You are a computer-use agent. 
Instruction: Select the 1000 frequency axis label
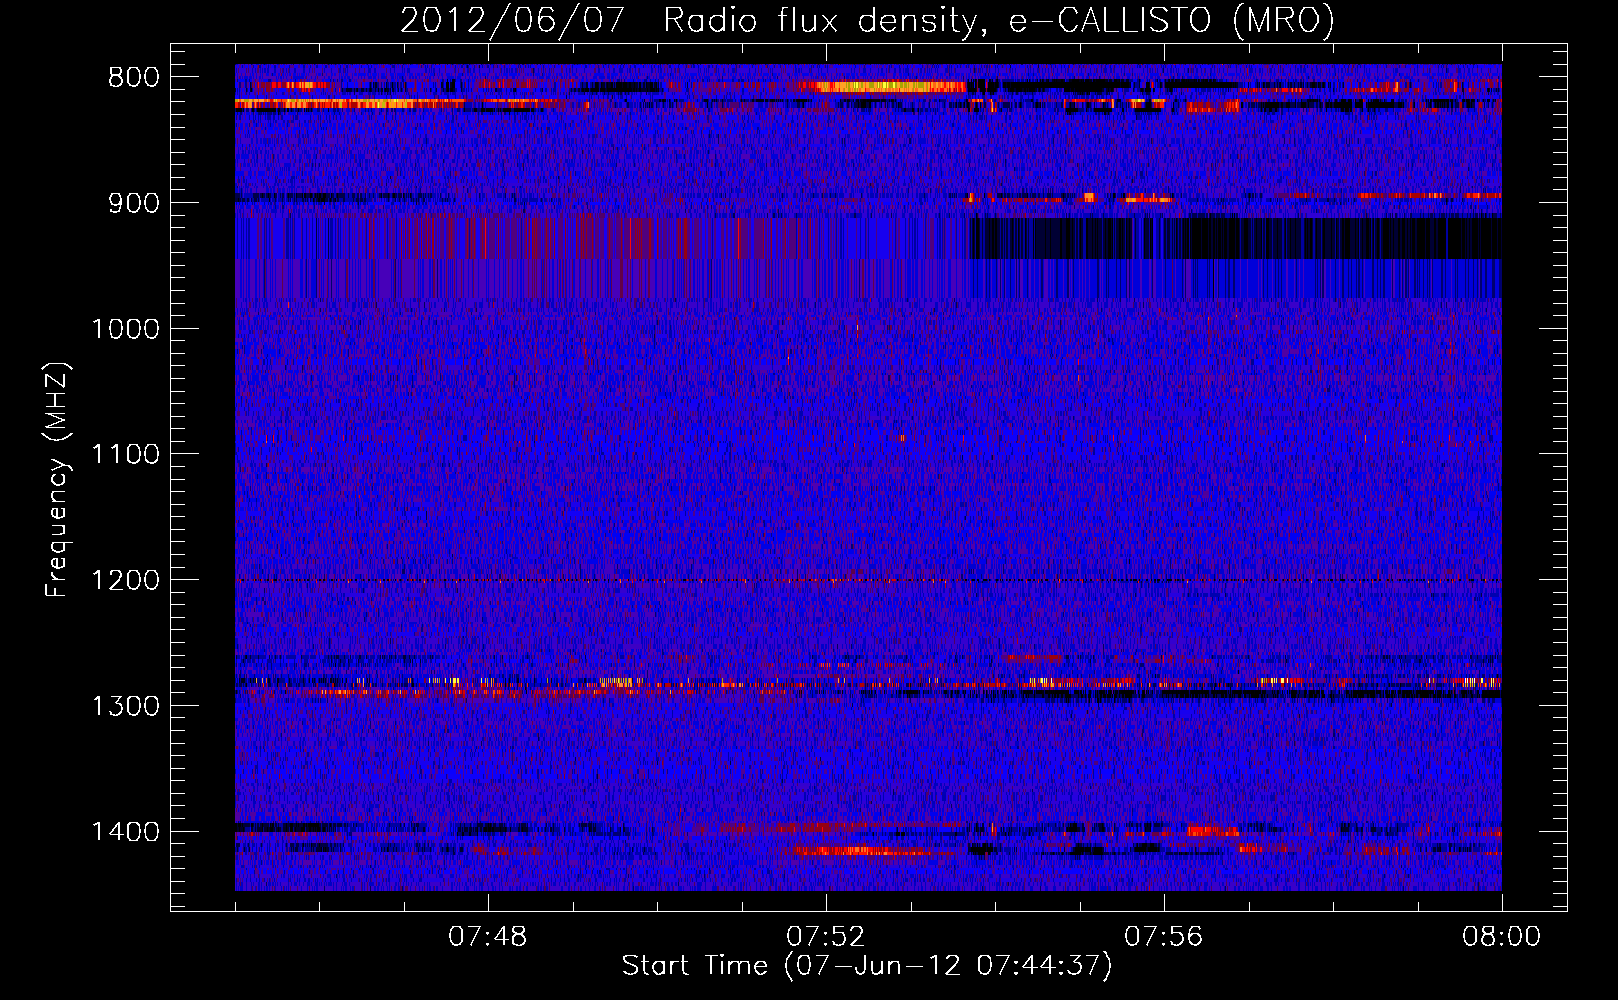pyautogui.click(x=125, y=329)
